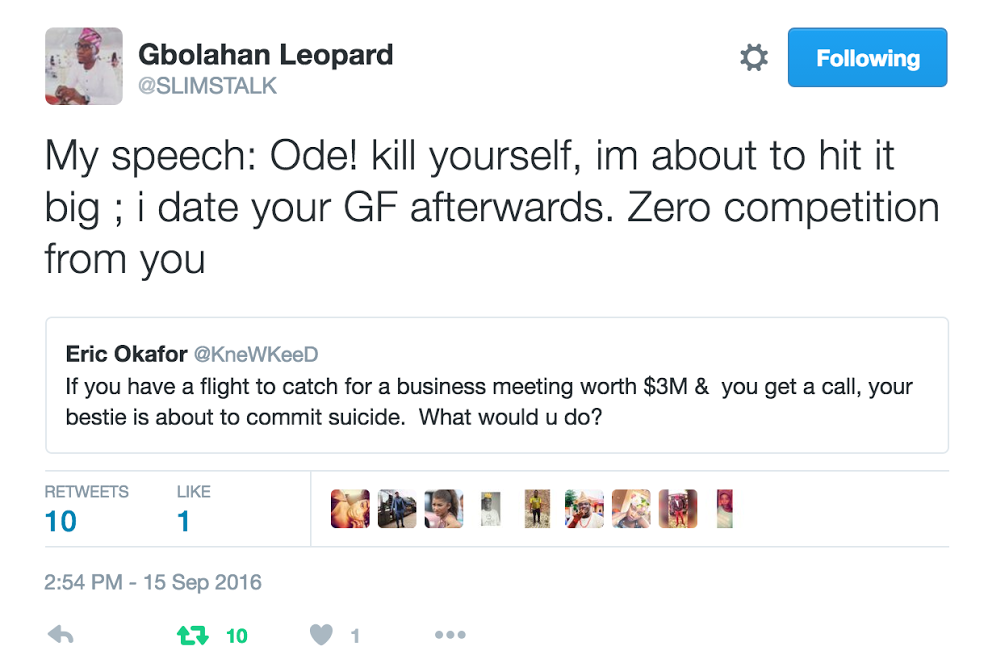Click the last avatar in the retweeter row
The height and width of the screenshot is (659, 988).
coord(725,509)
